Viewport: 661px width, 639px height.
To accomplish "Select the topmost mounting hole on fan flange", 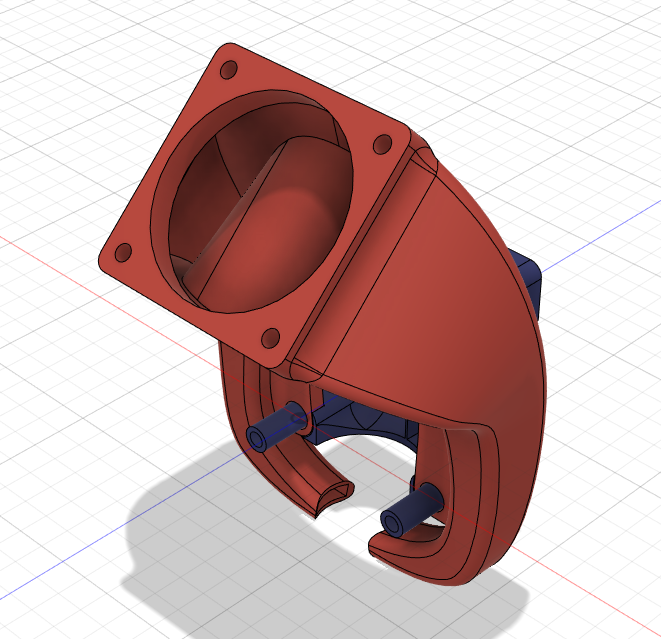I will click(x=229, y=70).
